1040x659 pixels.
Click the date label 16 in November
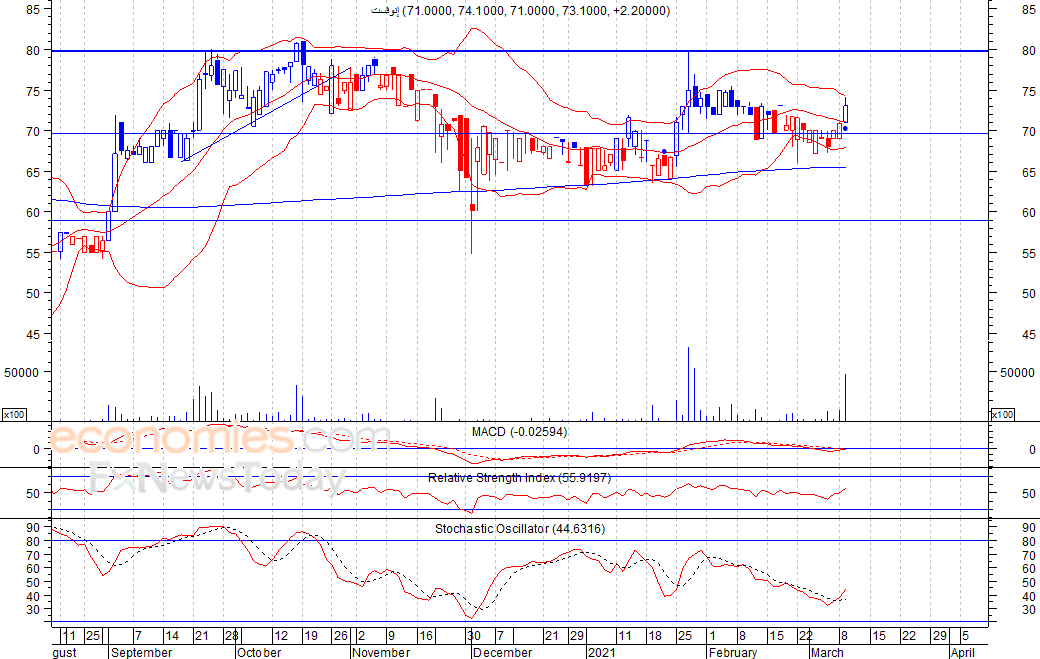pyautogui.click(x=426, y=636)
